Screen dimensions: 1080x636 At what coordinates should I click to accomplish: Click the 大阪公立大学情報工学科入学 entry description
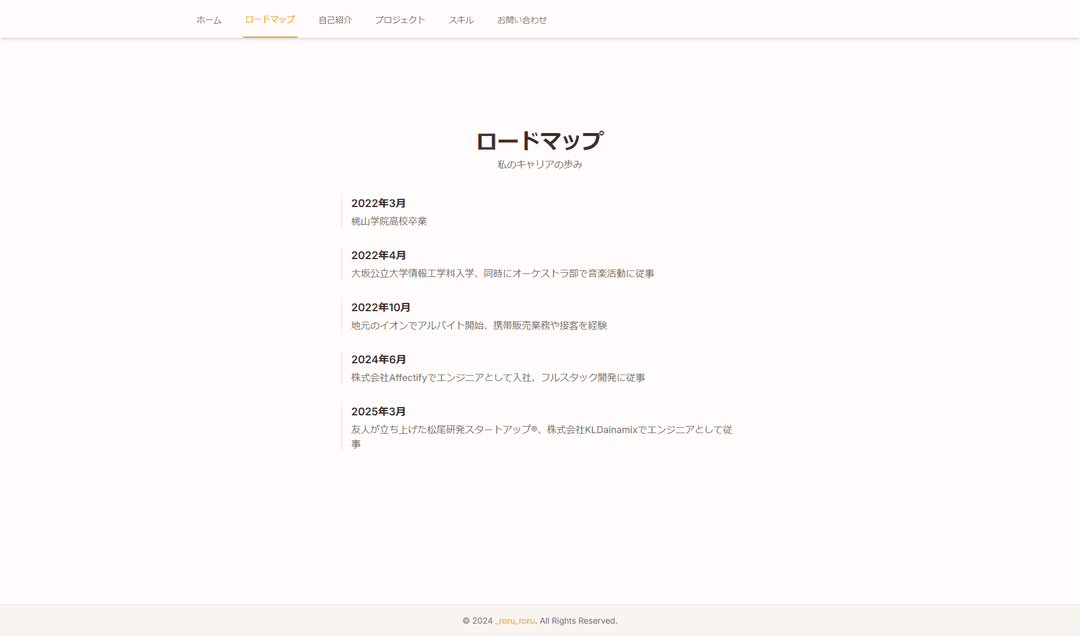point(503,274)
